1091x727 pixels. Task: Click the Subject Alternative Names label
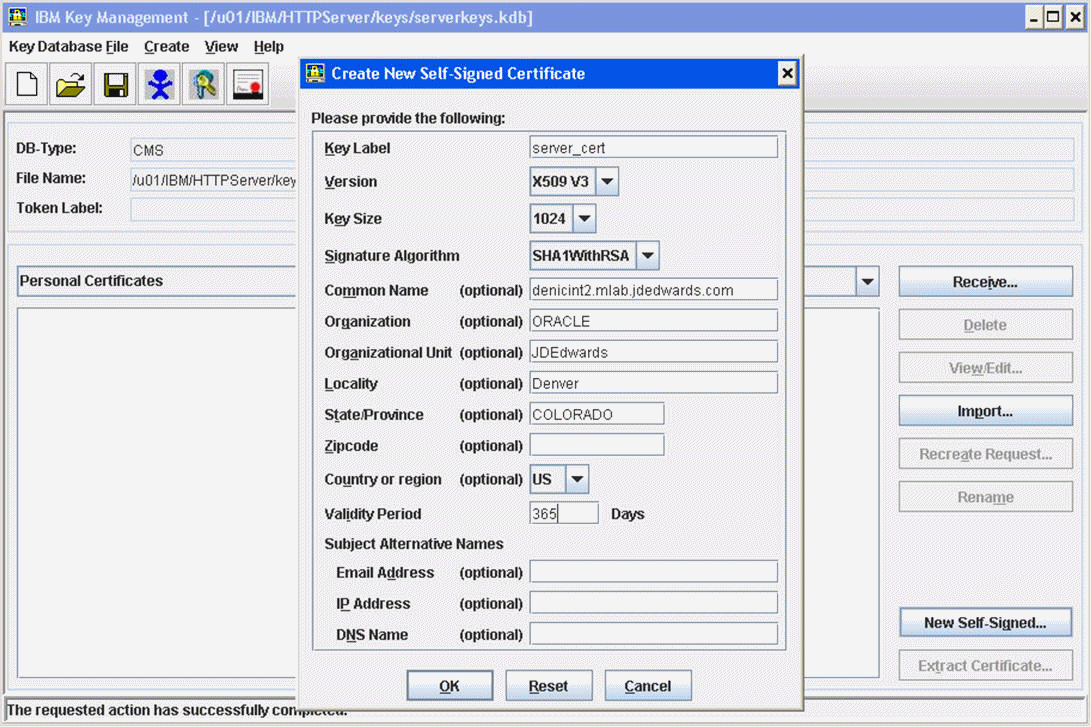(414, 544)
